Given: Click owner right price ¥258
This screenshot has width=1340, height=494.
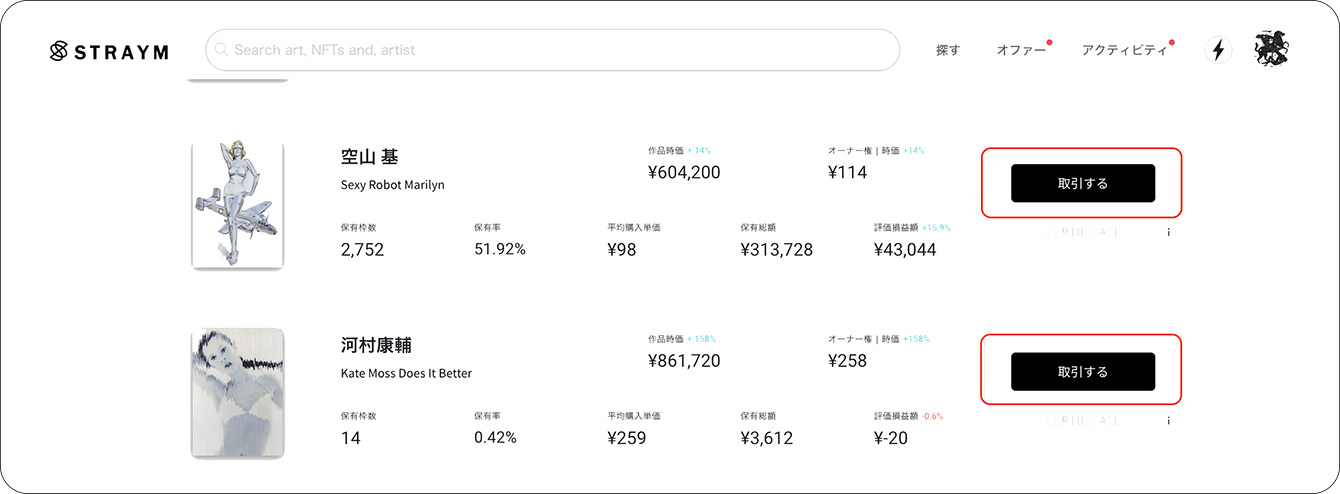Looking at the screenshot, I should click(x=848, y=360).
